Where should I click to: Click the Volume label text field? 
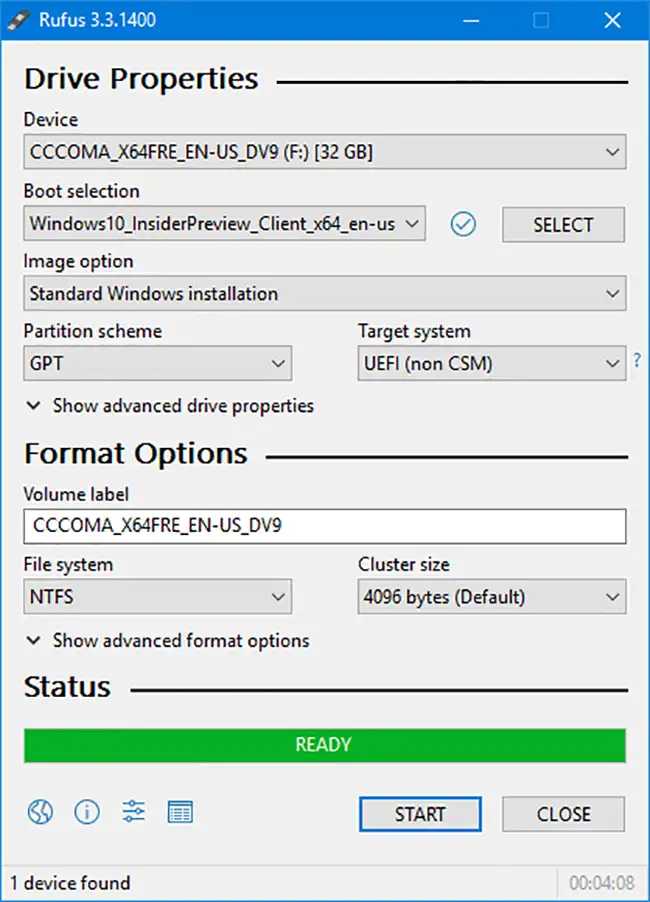click(325, 526)
